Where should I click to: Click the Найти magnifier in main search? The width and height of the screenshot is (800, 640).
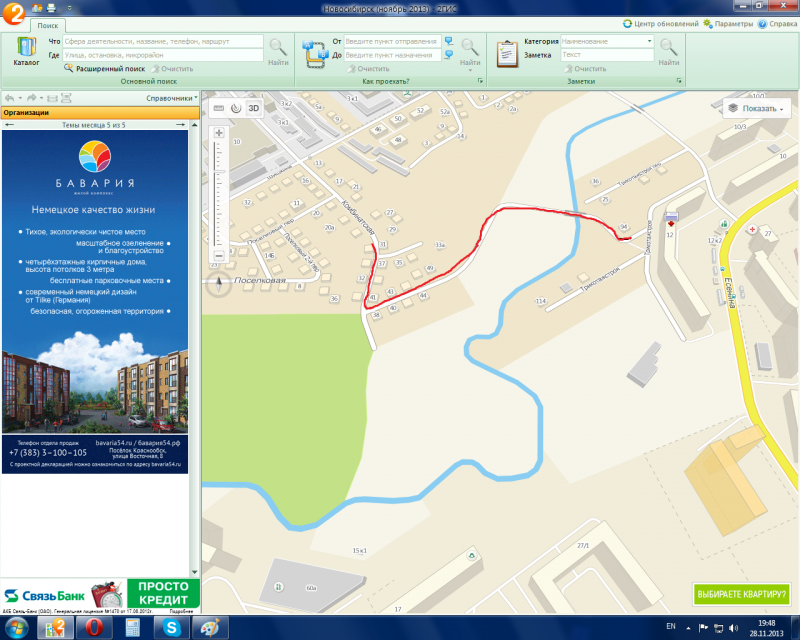tap(278, 49)
